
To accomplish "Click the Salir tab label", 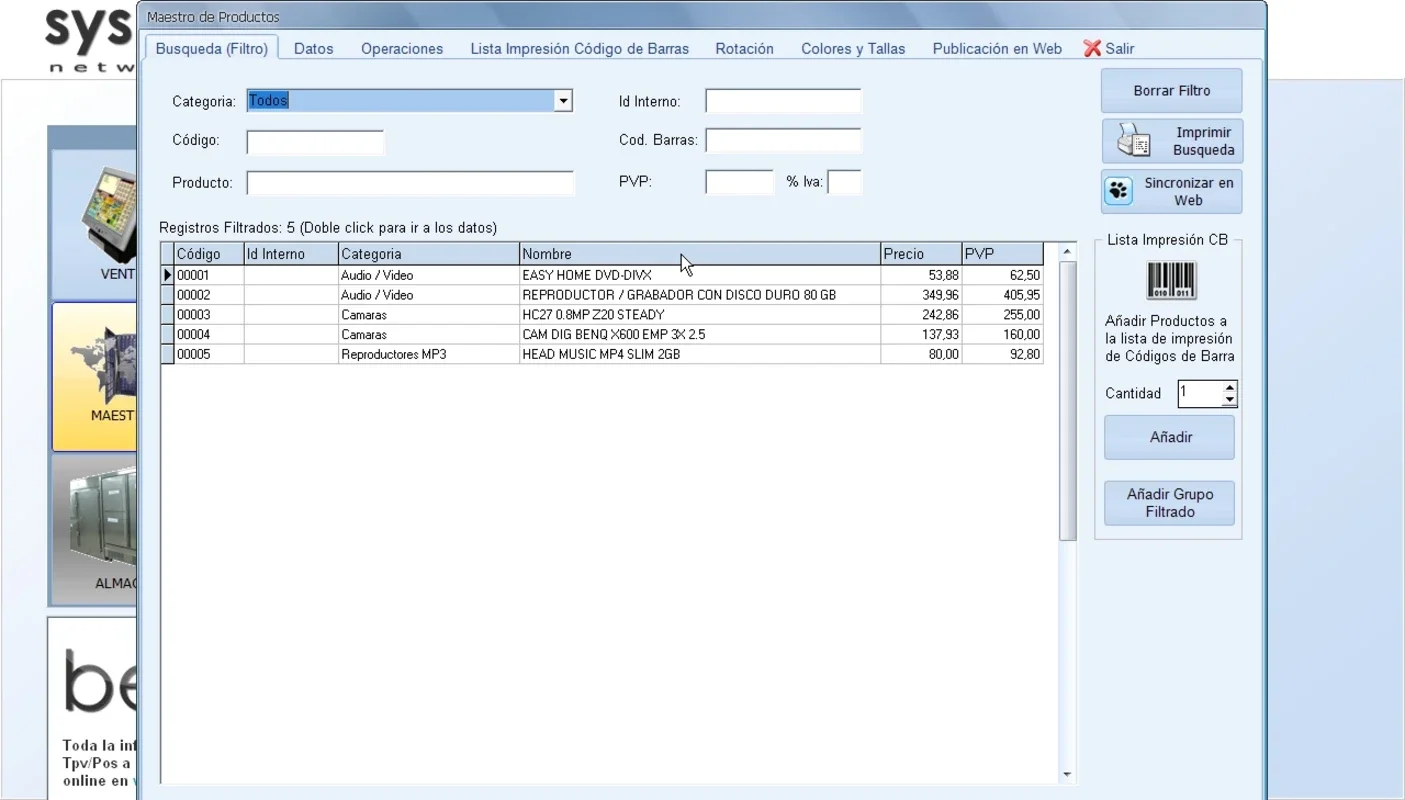I will (x=1120, y=48).
